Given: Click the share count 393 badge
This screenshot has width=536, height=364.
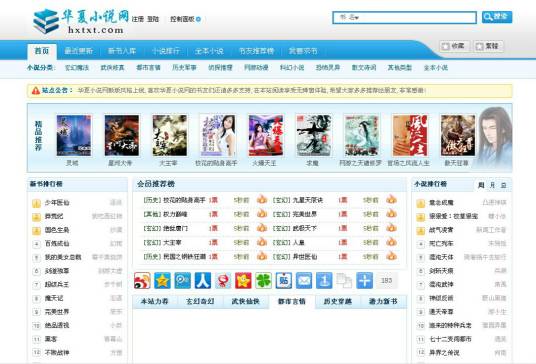Looking at the screenshot, I should point(387,281).
